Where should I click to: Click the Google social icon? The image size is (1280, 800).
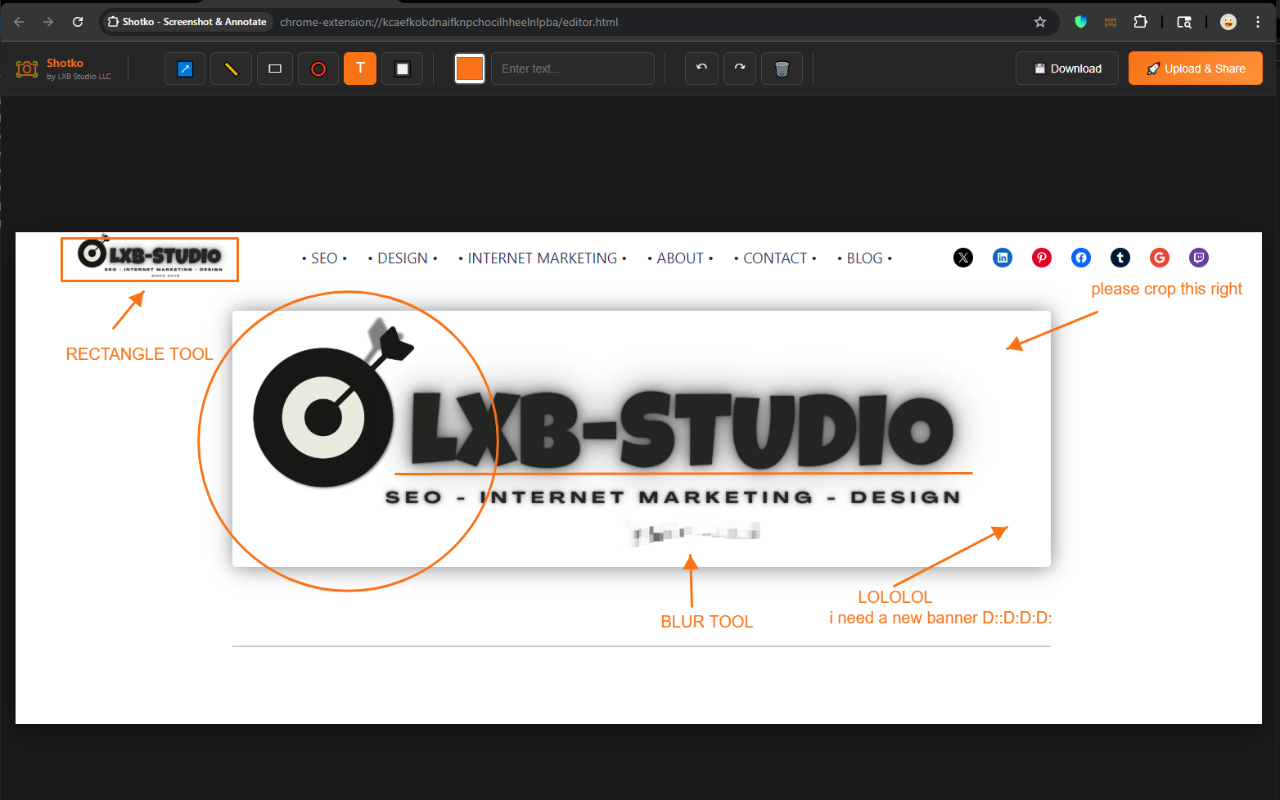pyautogui.click(x=1159, y=258)
